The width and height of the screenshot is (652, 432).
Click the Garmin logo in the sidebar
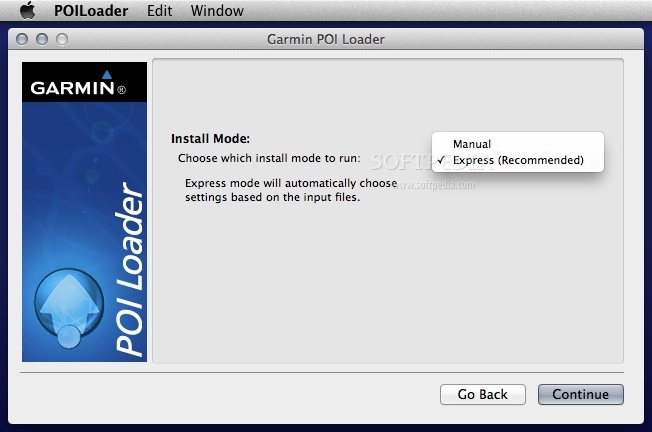(78, 87)
